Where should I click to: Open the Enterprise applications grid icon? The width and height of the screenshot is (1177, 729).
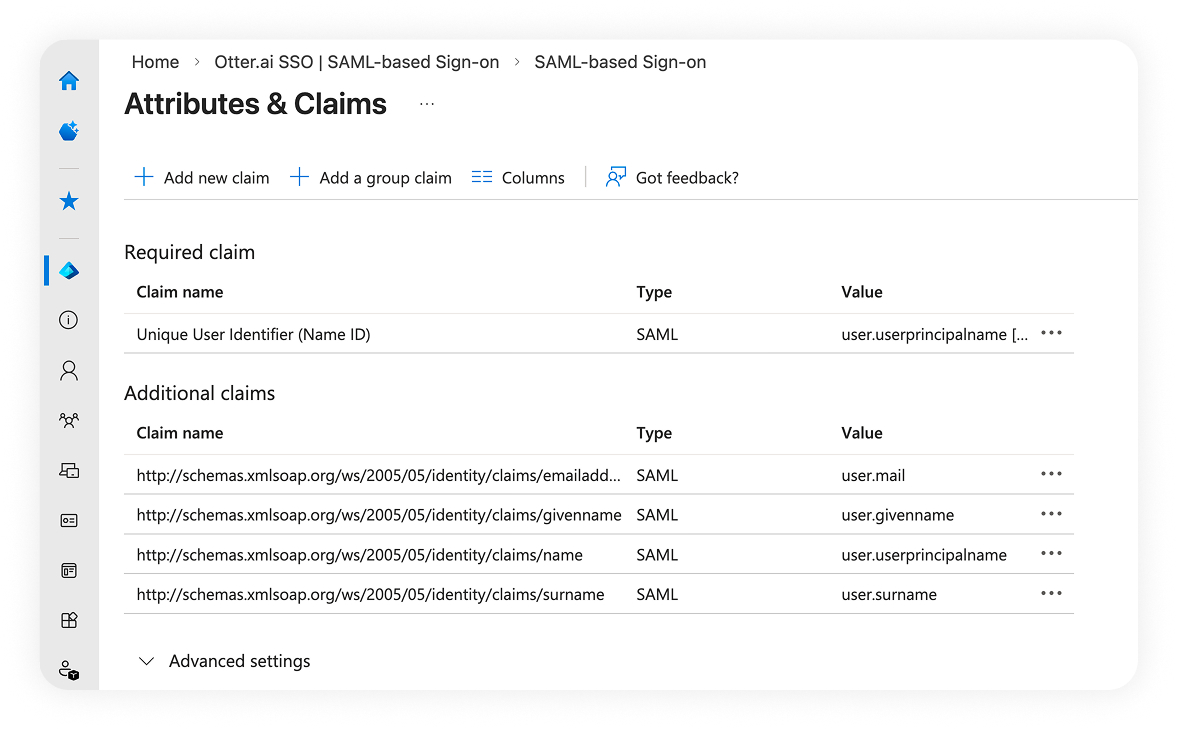point(69,620)
